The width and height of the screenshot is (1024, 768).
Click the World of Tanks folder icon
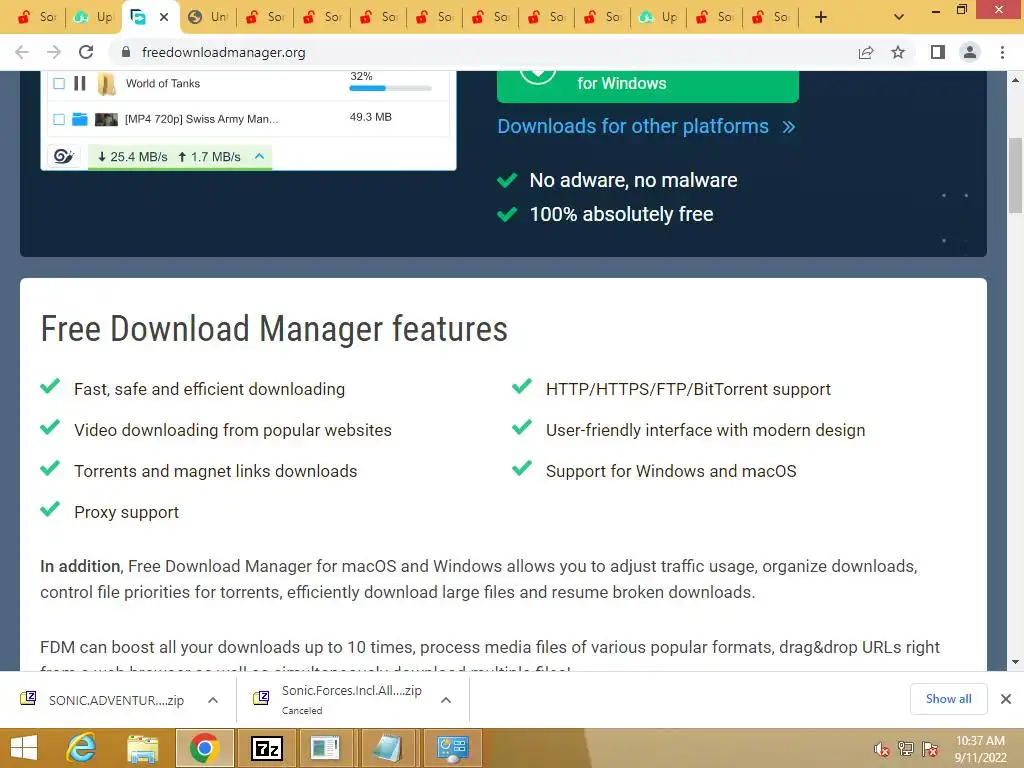106,84
